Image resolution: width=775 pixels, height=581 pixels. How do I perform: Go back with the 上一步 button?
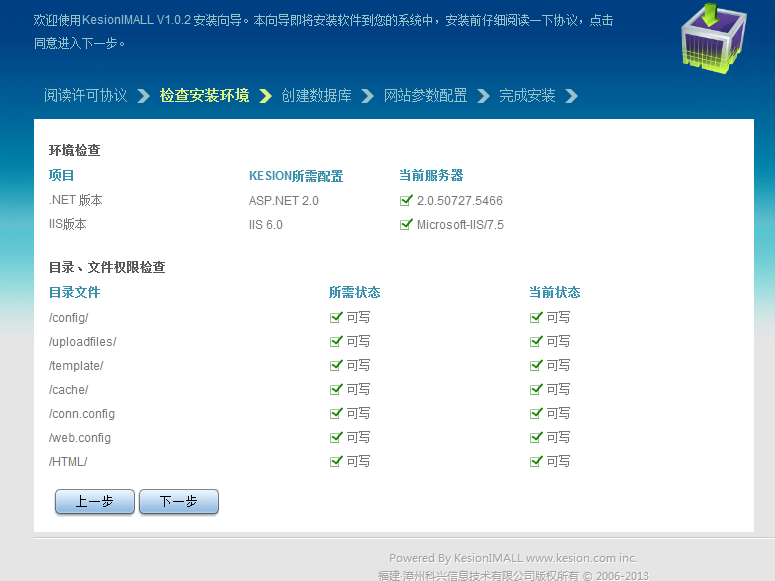pos(94,502)
